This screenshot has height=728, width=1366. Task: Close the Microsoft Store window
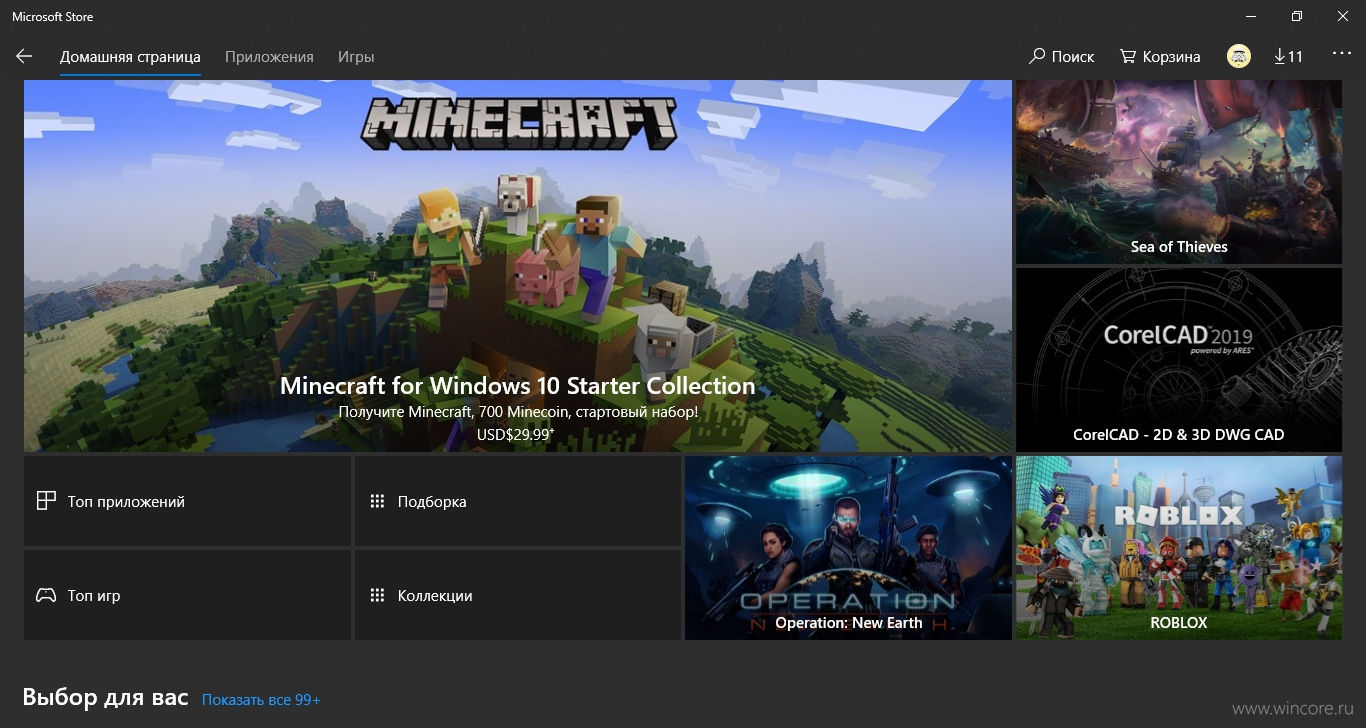pyautogui.click(x=1343, y=16)
